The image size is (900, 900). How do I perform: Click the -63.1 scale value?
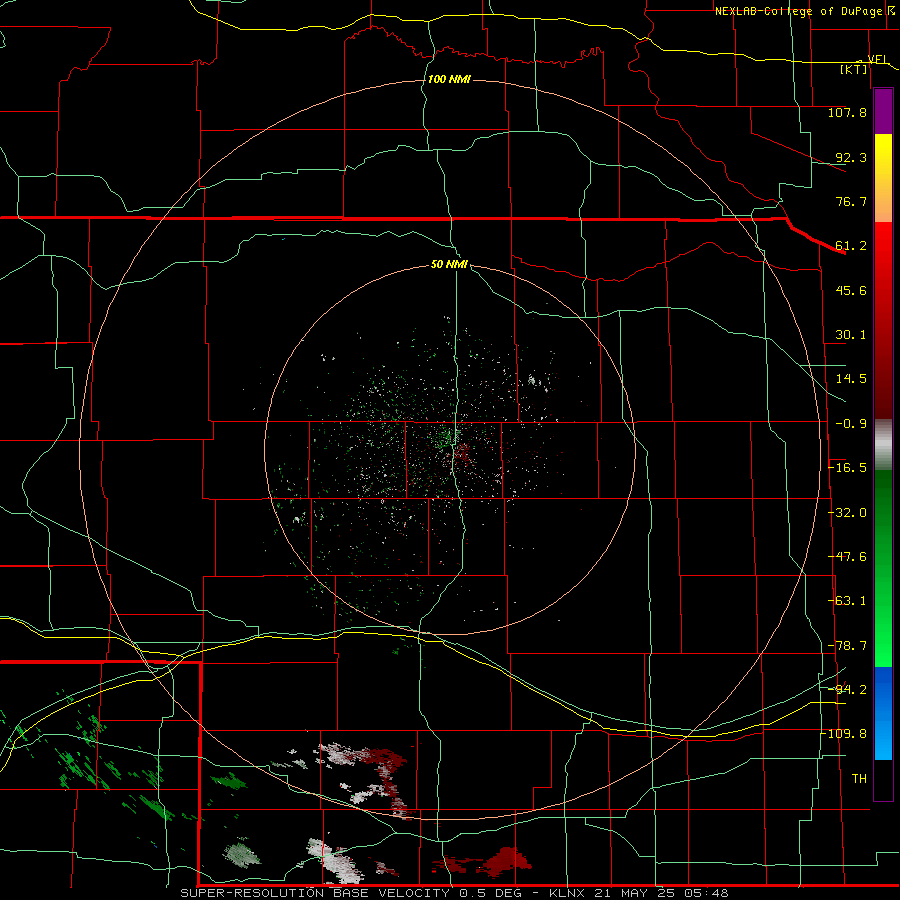click(847, 601)
